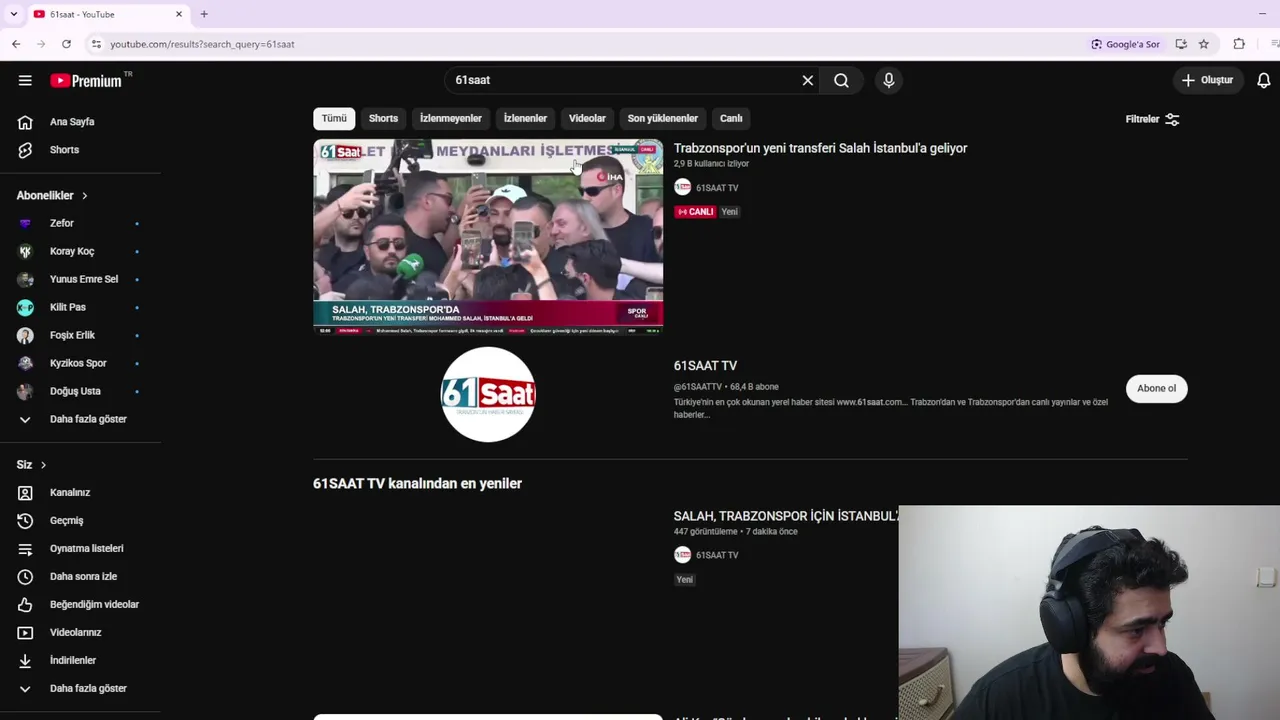The height and width of the screenshot is (720, 1280).
Task: Select the Tümü filter chip
Action: click(x=334, y=118)
